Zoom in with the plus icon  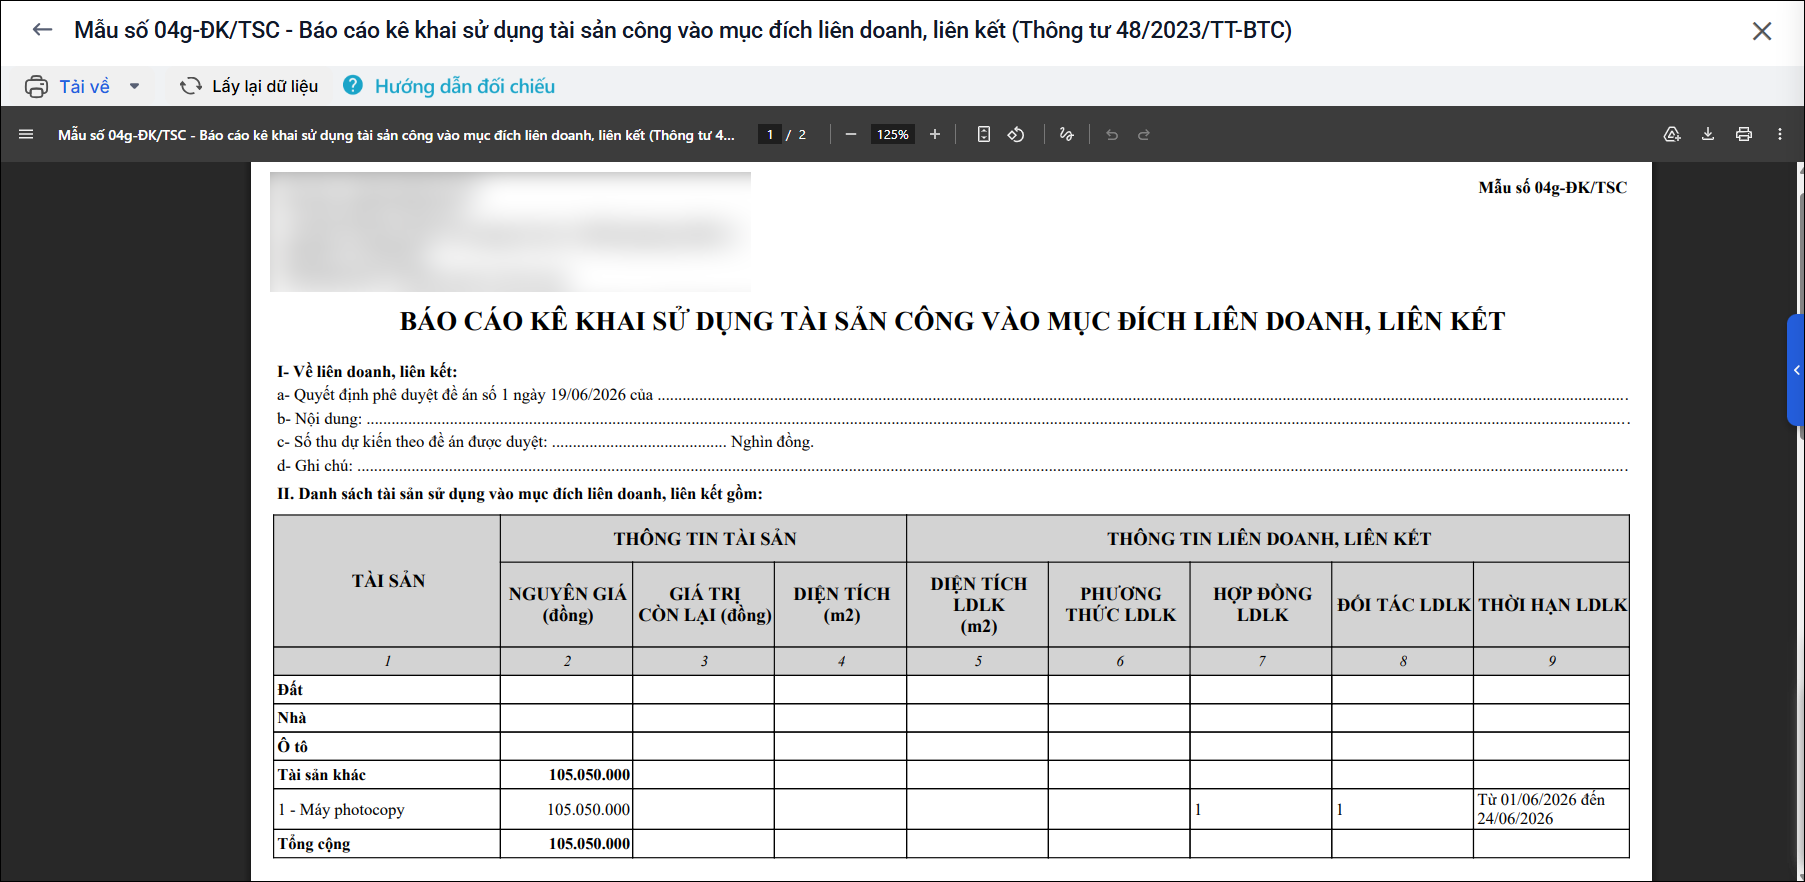tap(935, 134)
